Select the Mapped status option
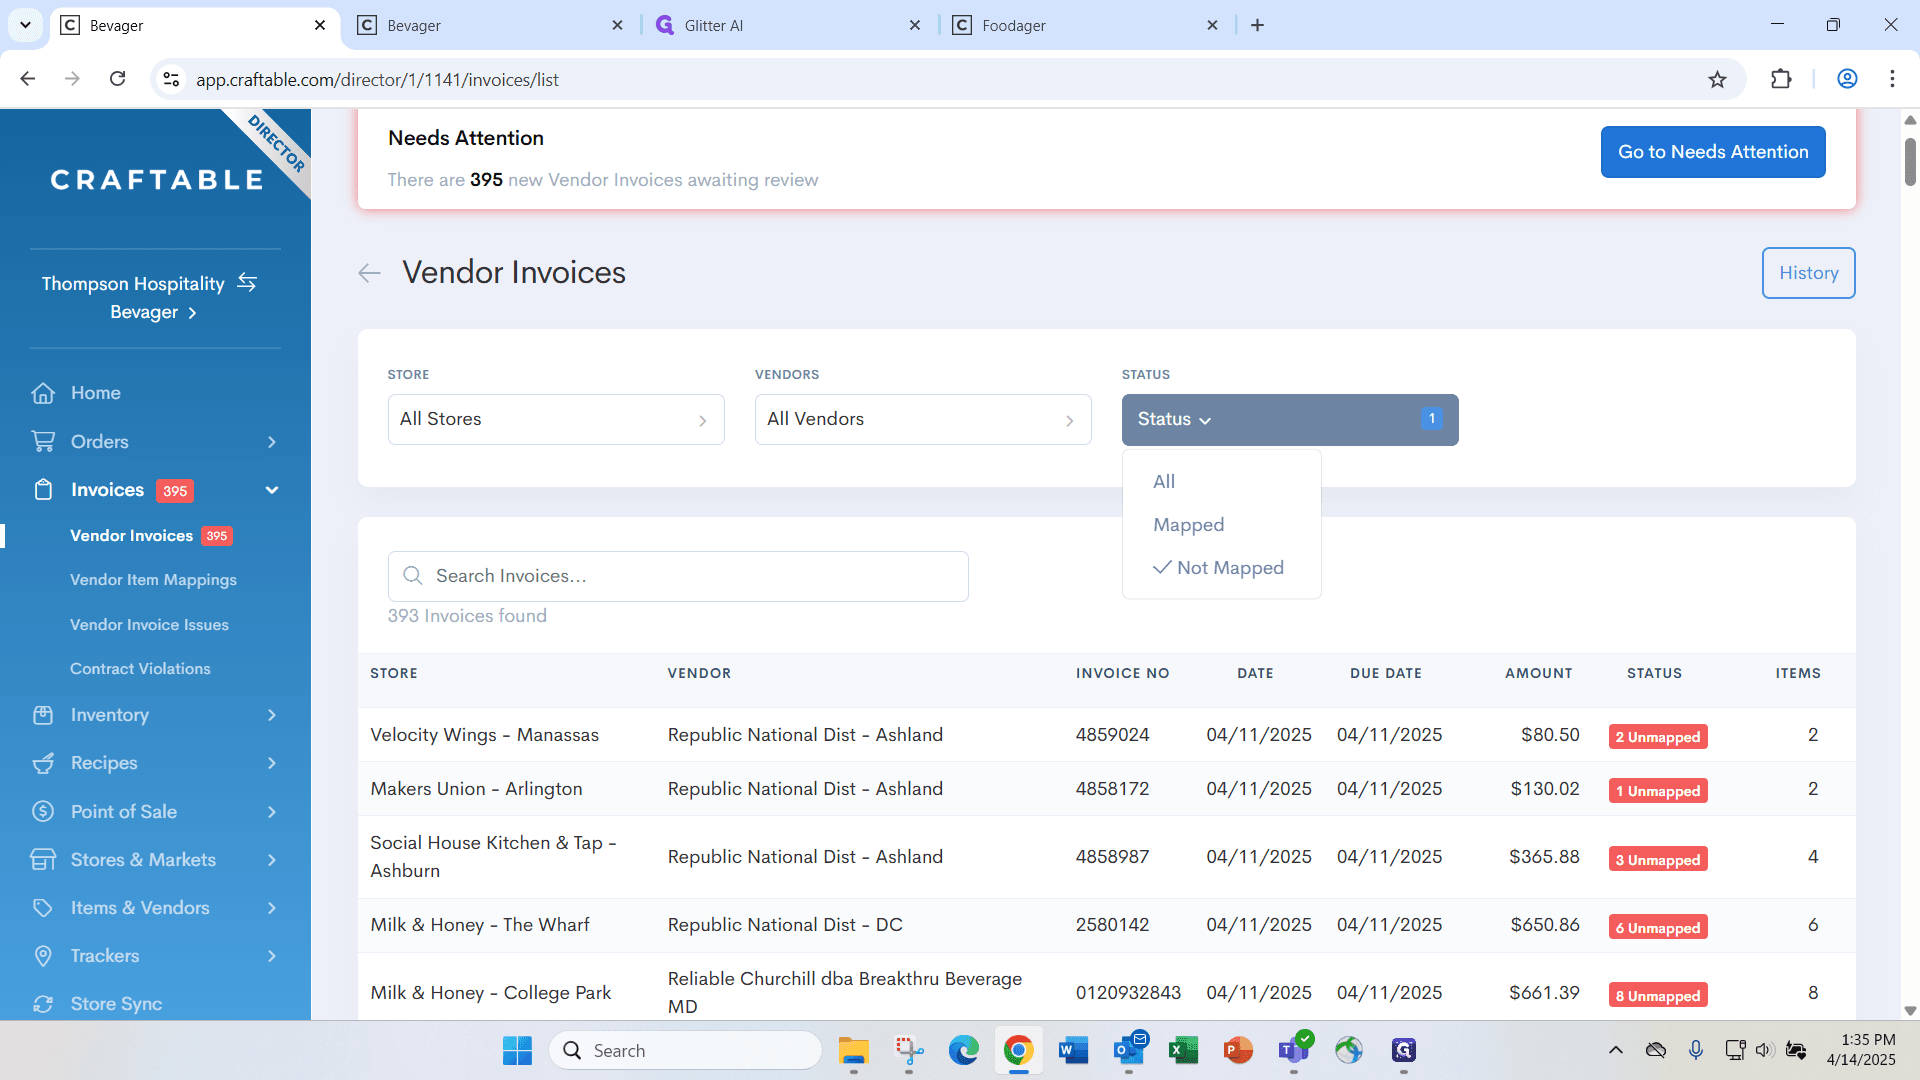This screenshot has width=1920, height=1080. point(1188,525)
